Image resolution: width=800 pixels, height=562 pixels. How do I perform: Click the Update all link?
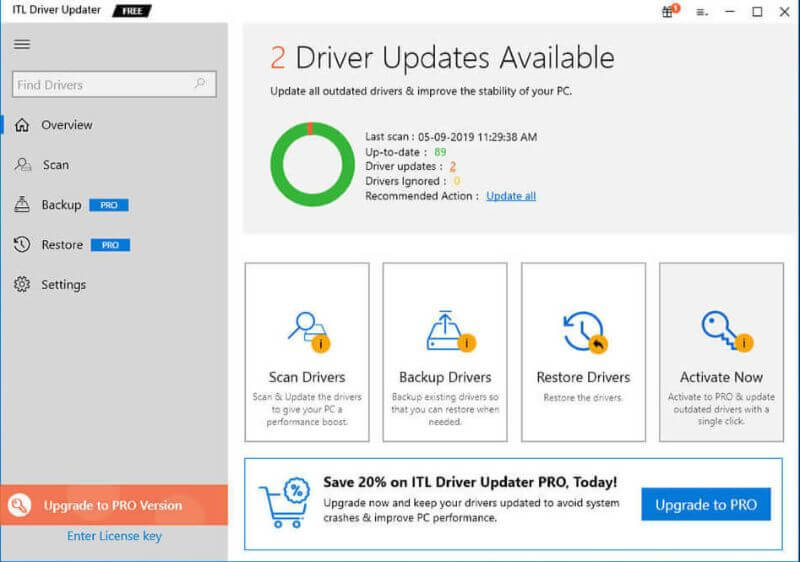[x=511, y=196]
